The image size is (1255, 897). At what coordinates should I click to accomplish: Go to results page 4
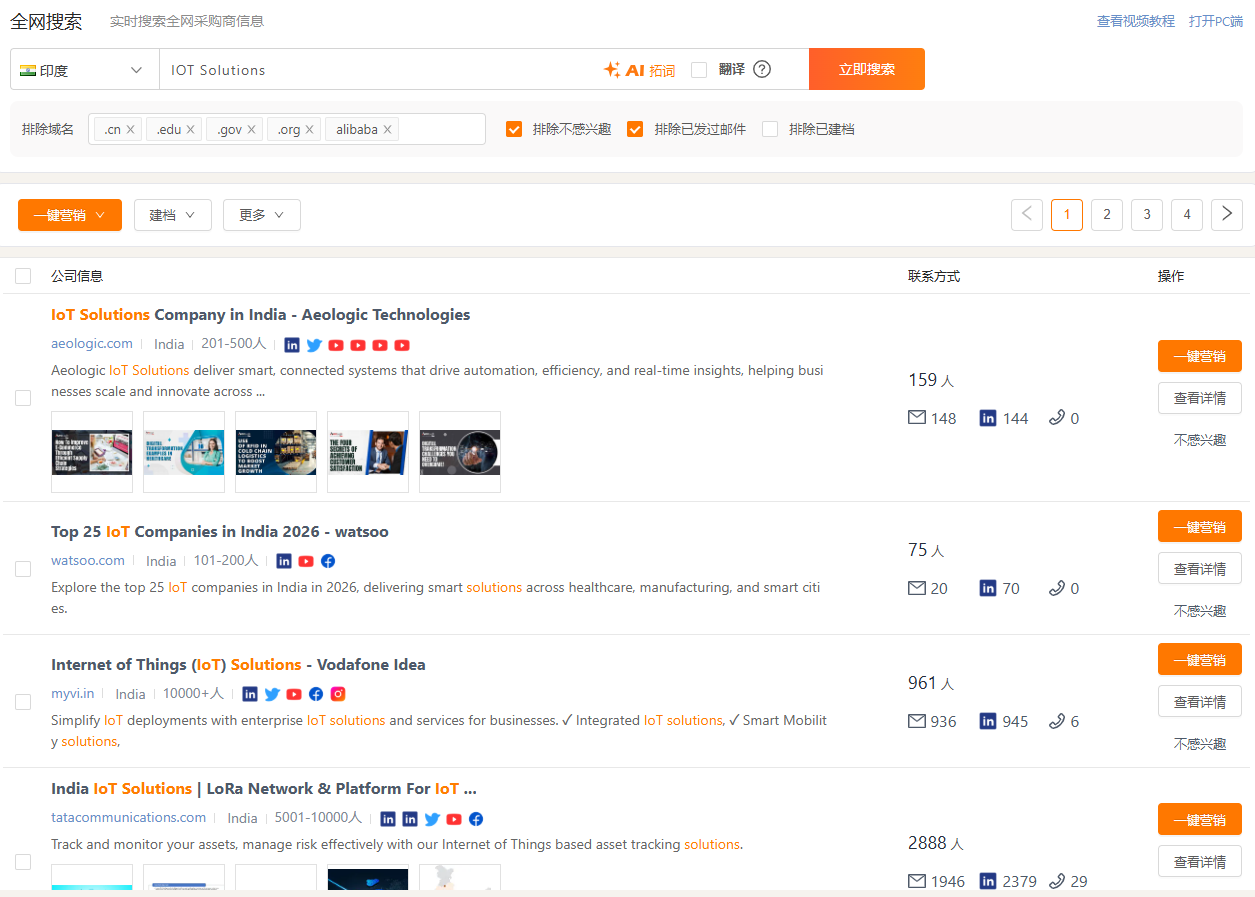coord(1187,215)
